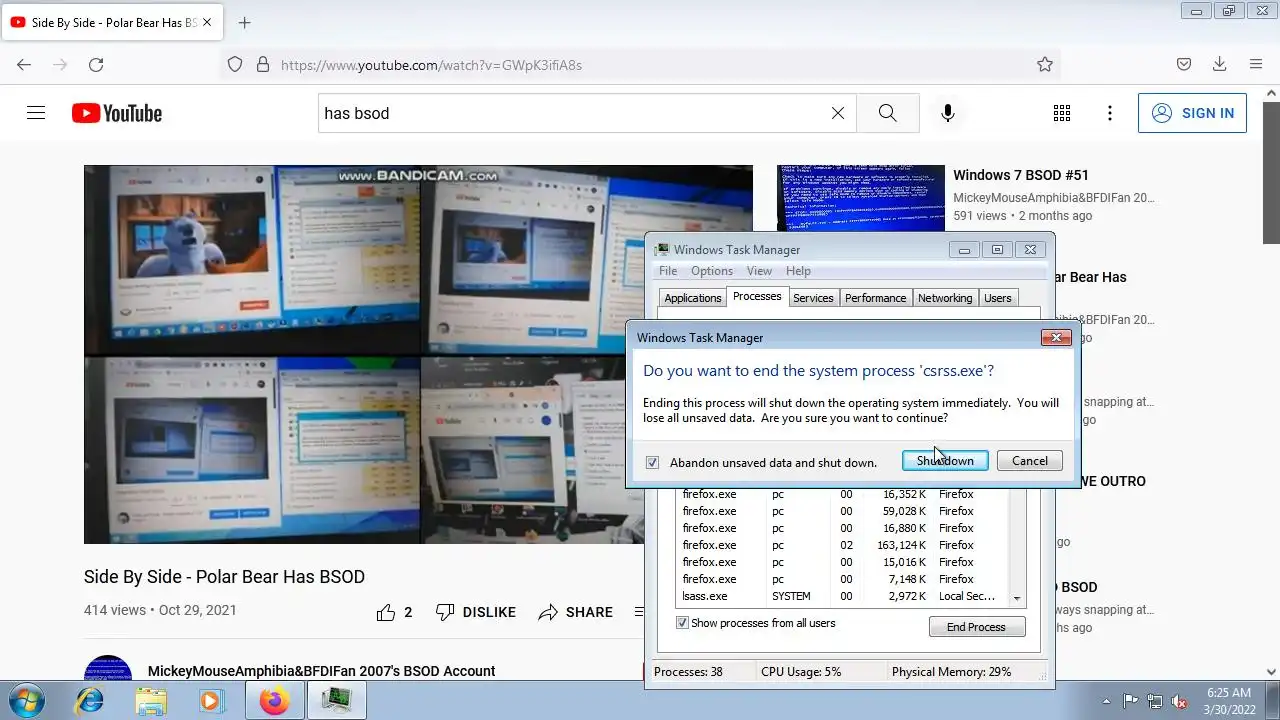Open the uploader's channel name link
Image resolution: width=1280 pixels, height=720 pixels.
click(321, 671)
